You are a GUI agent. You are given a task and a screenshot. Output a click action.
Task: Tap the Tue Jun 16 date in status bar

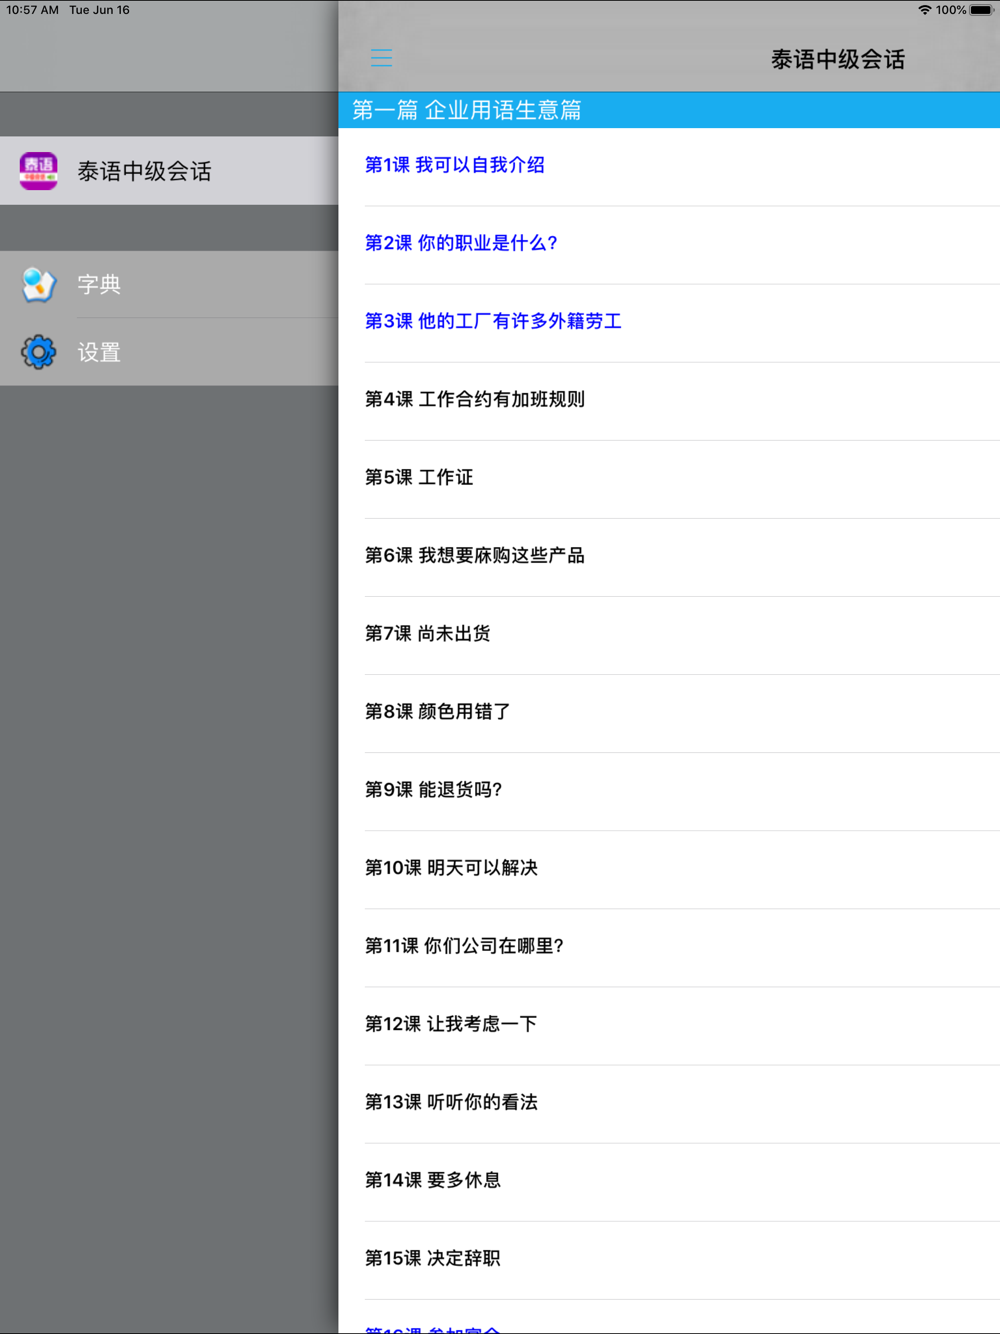[99, 10]
